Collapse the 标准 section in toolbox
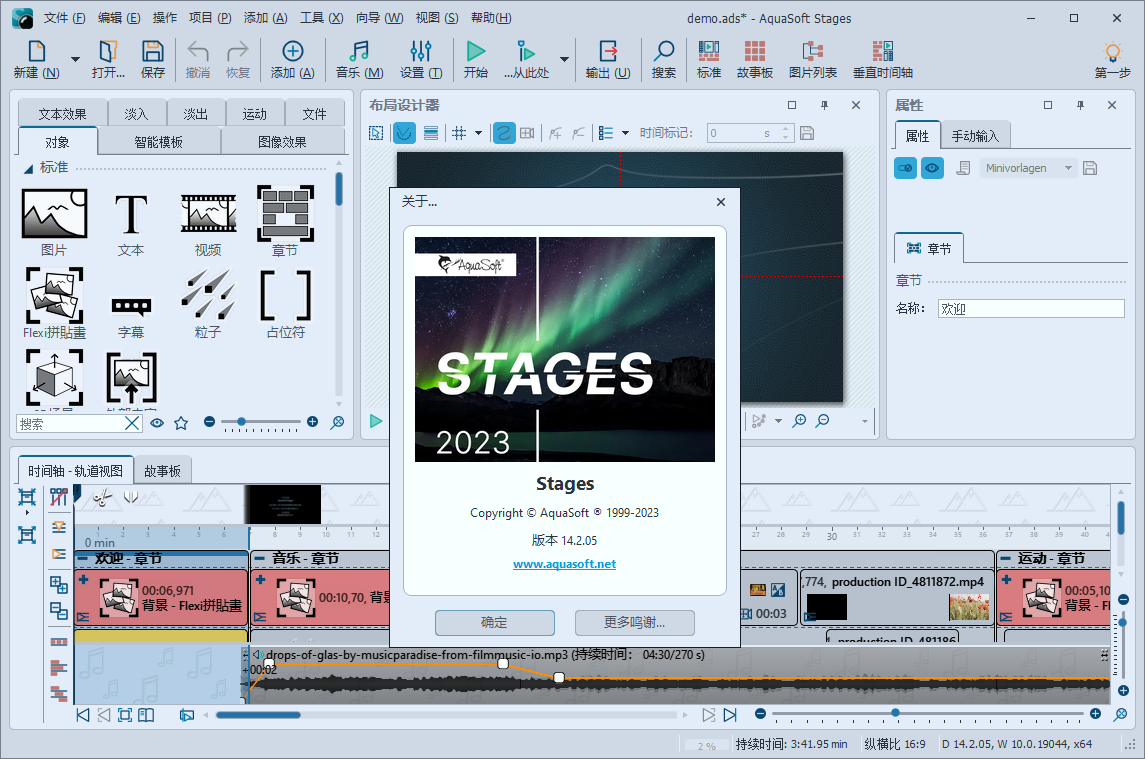The width and height of the screenshot is (1145, 759). (x=28, y=168)
